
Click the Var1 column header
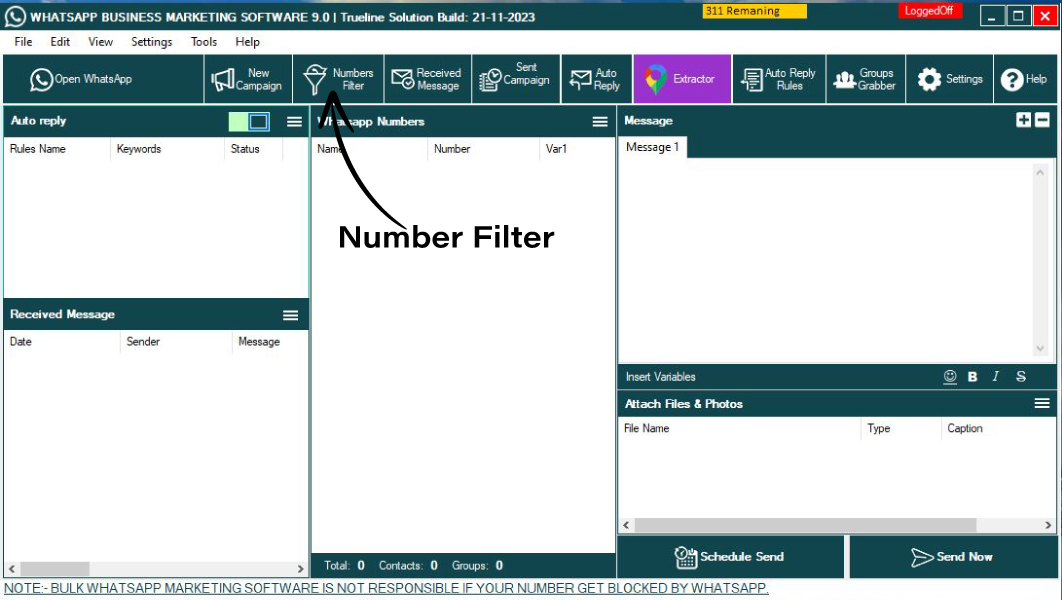coord(576,149)
